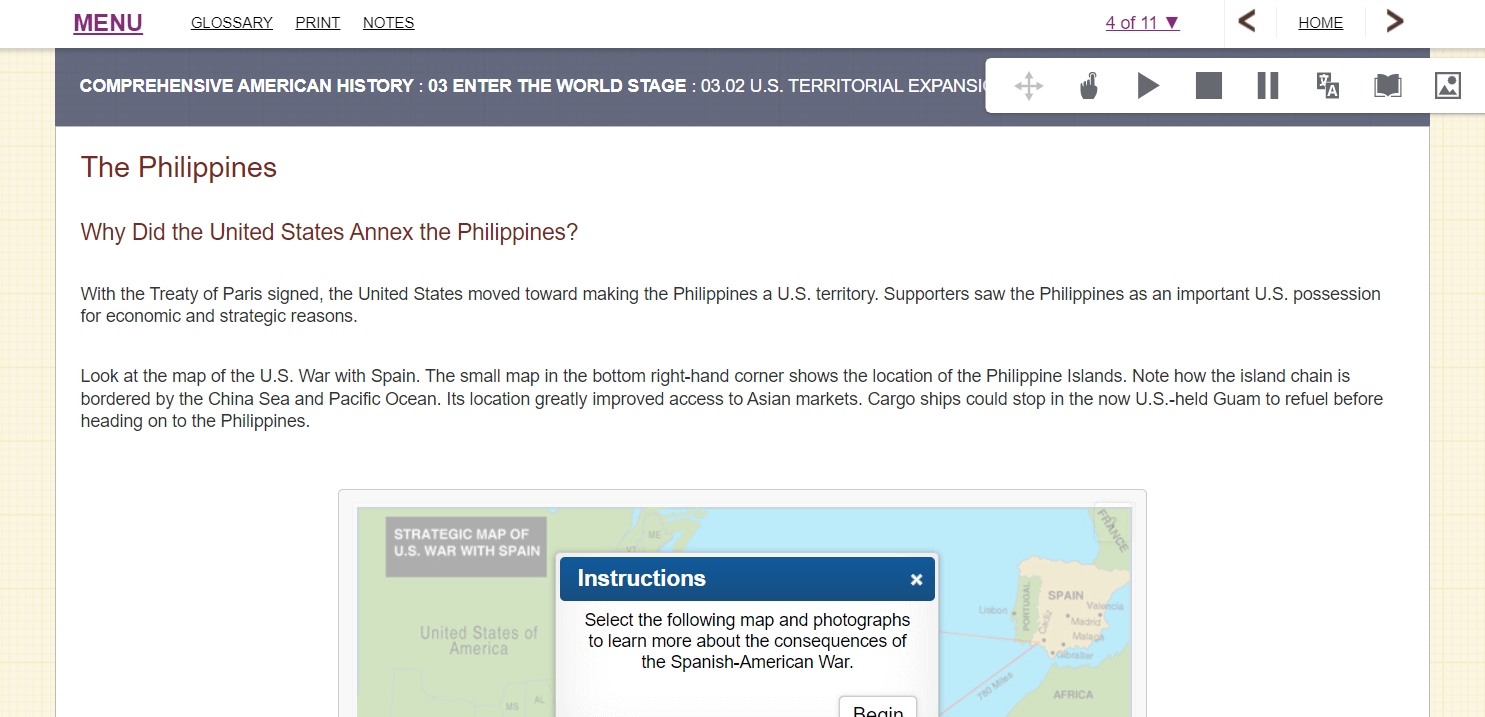
Task: Return to HOME page
Action: coord(1320,23)
